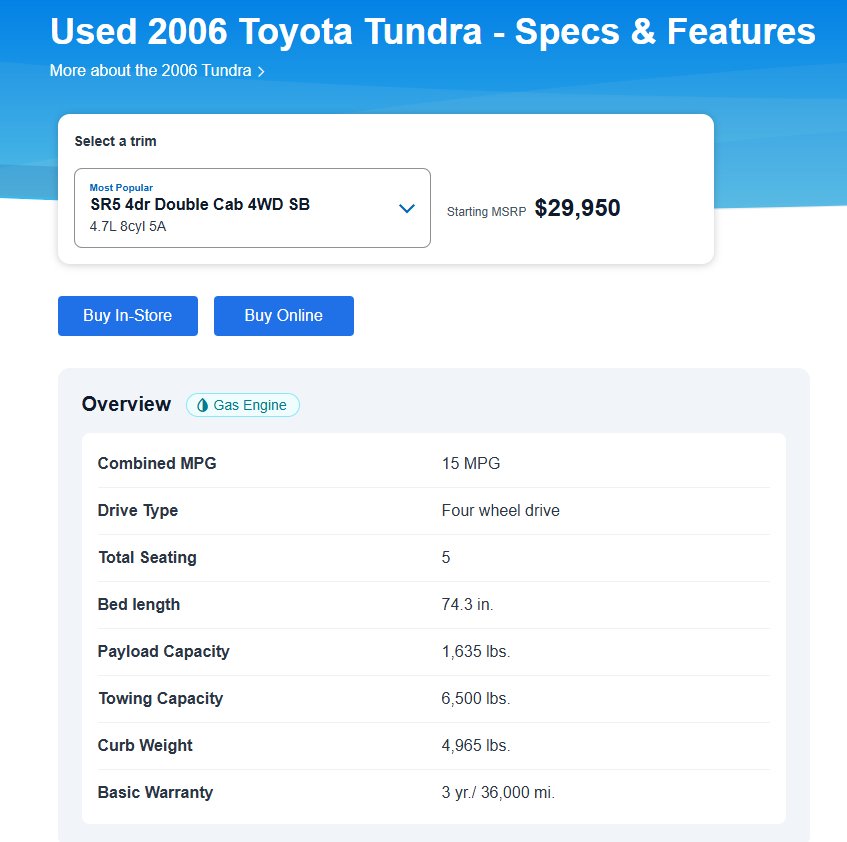Click the Bed length row label
Image resolution: width=847 pixels, height=842 pixels.
pyautogui.click(x=139, y=605)
